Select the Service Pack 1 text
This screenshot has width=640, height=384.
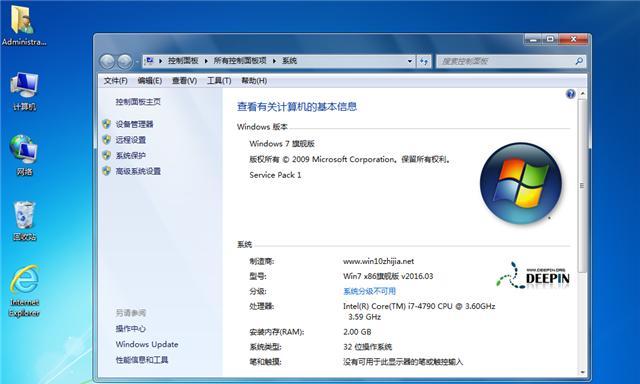coord(275,175)
